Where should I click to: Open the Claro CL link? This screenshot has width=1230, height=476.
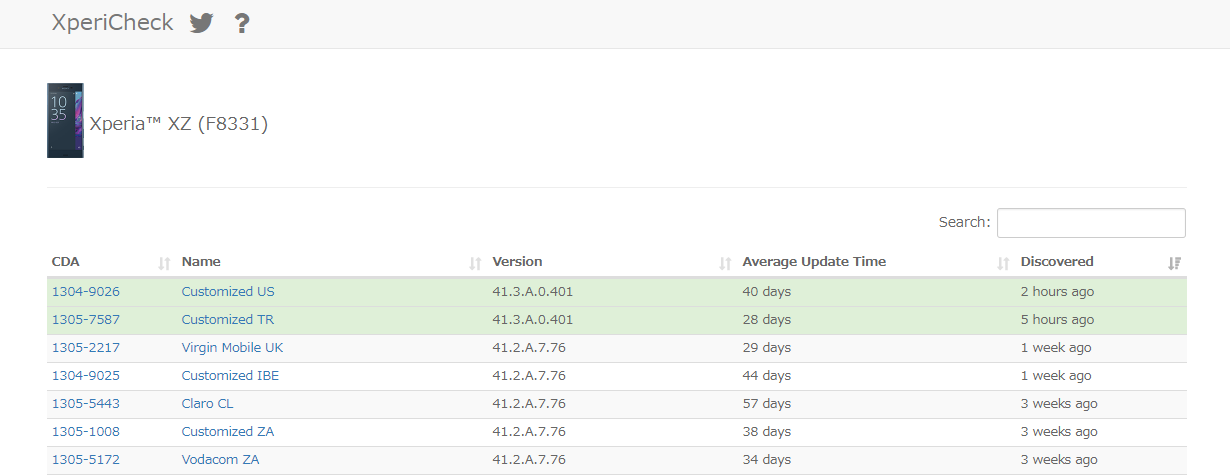(x=208, y=404)
